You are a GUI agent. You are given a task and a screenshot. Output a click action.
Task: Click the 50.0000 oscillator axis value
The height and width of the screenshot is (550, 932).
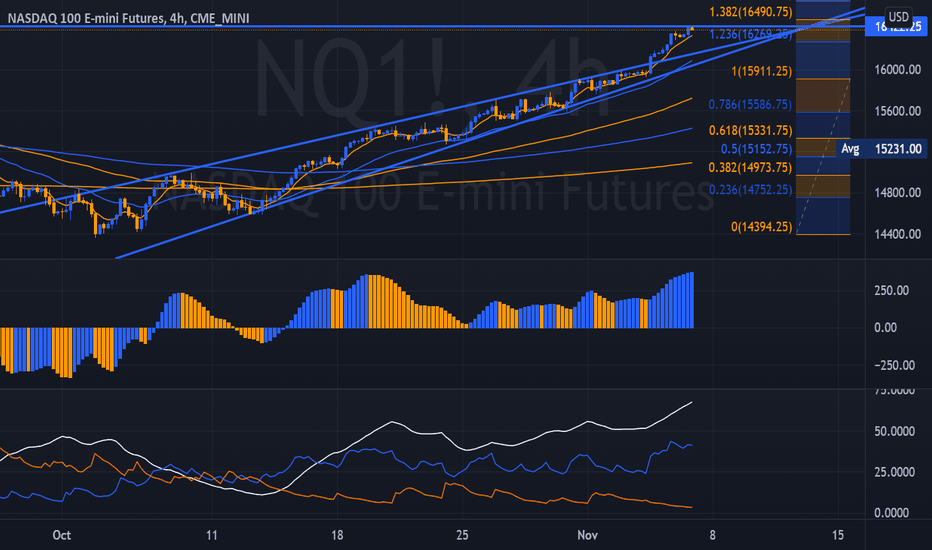pos(895,432)
